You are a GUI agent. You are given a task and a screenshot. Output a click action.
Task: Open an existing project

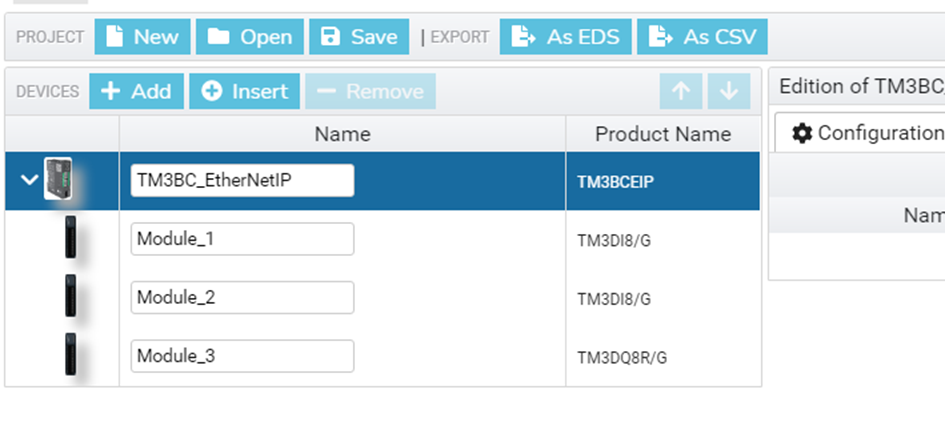[250, 37]
